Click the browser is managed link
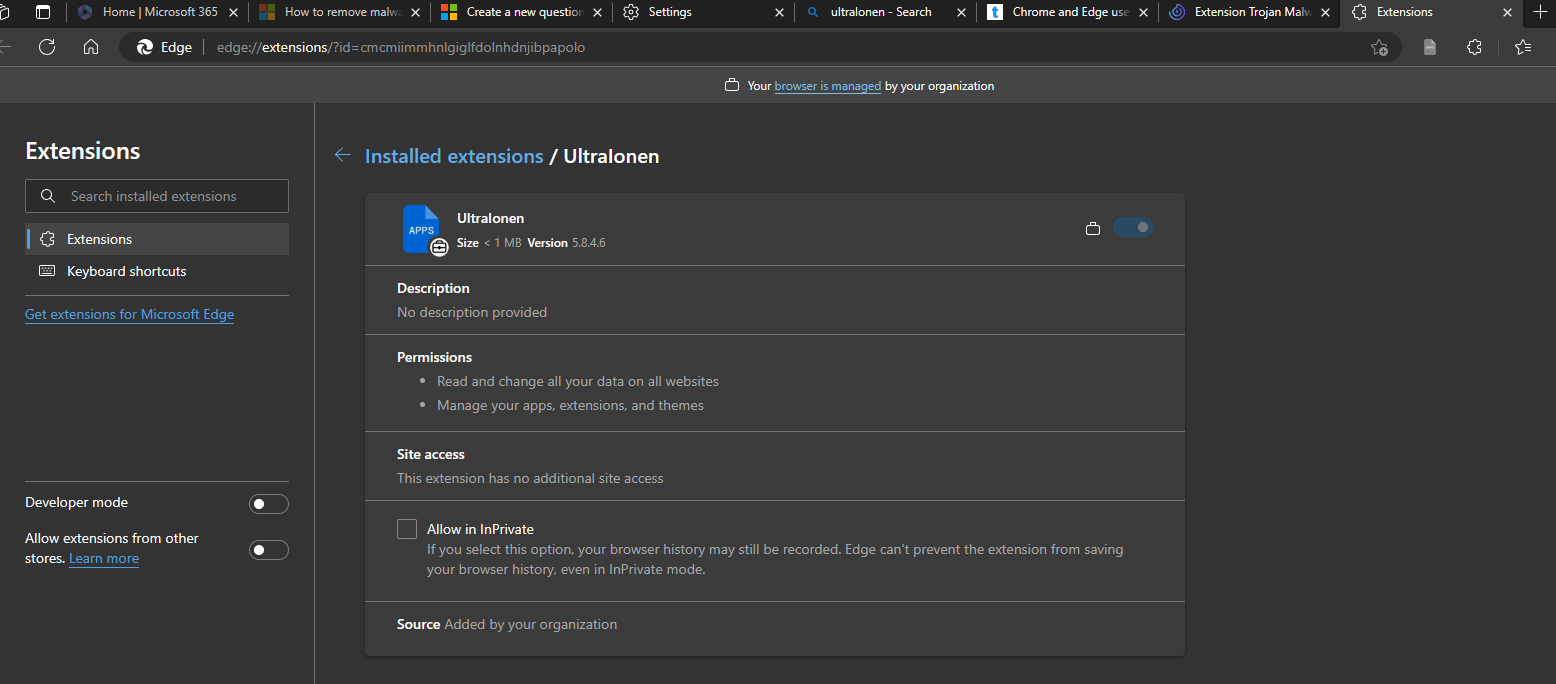The image size is (1556, 684). click(828, 86)
